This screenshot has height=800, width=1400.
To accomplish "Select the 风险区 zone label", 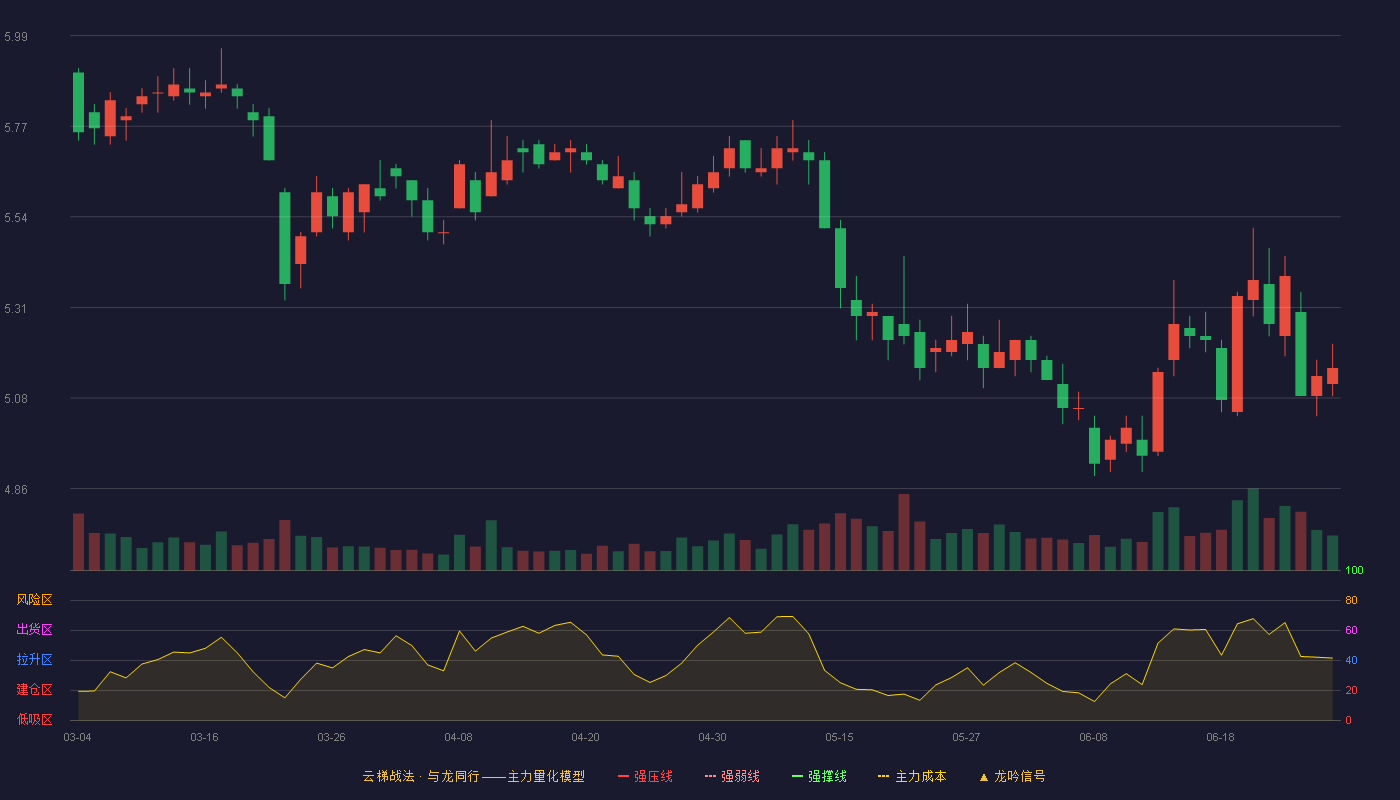I will pyautogui.click(x=34, y=600).
